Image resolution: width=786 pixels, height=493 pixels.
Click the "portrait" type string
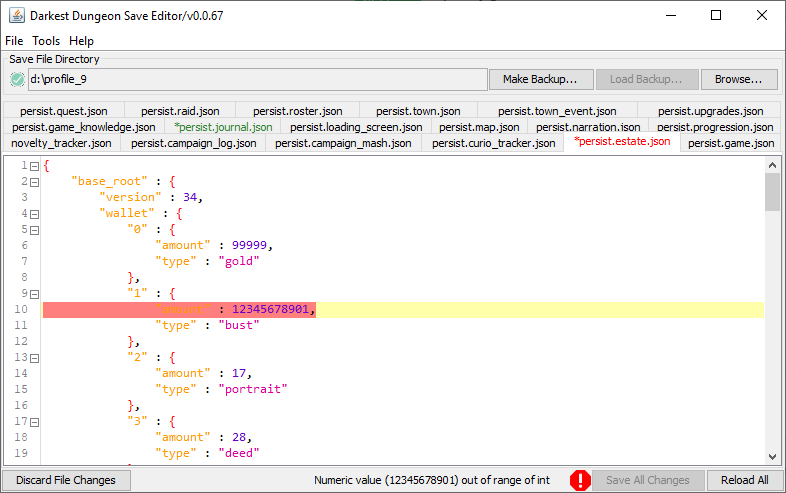tap(253, 389)
